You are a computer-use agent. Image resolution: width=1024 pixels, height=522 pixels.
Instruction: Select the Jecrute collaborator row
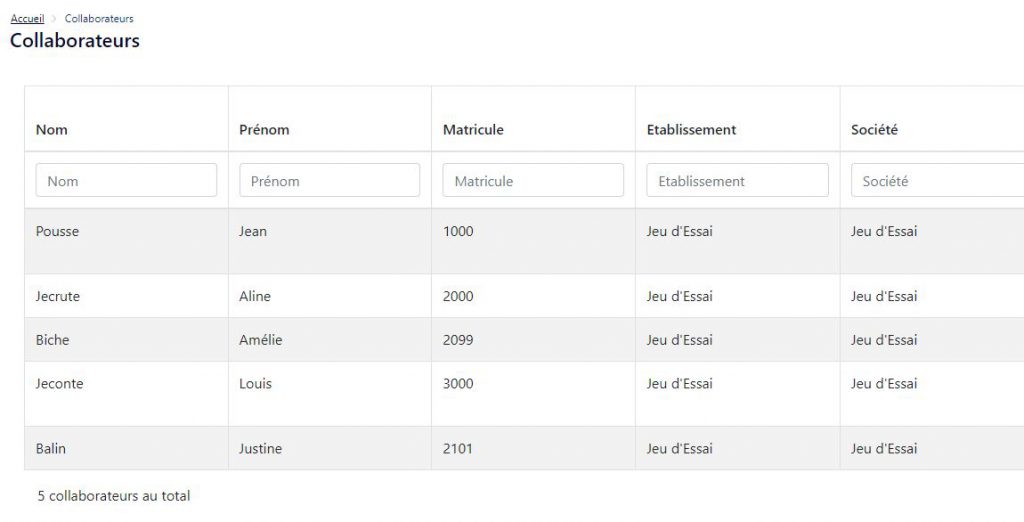[524, 296]
